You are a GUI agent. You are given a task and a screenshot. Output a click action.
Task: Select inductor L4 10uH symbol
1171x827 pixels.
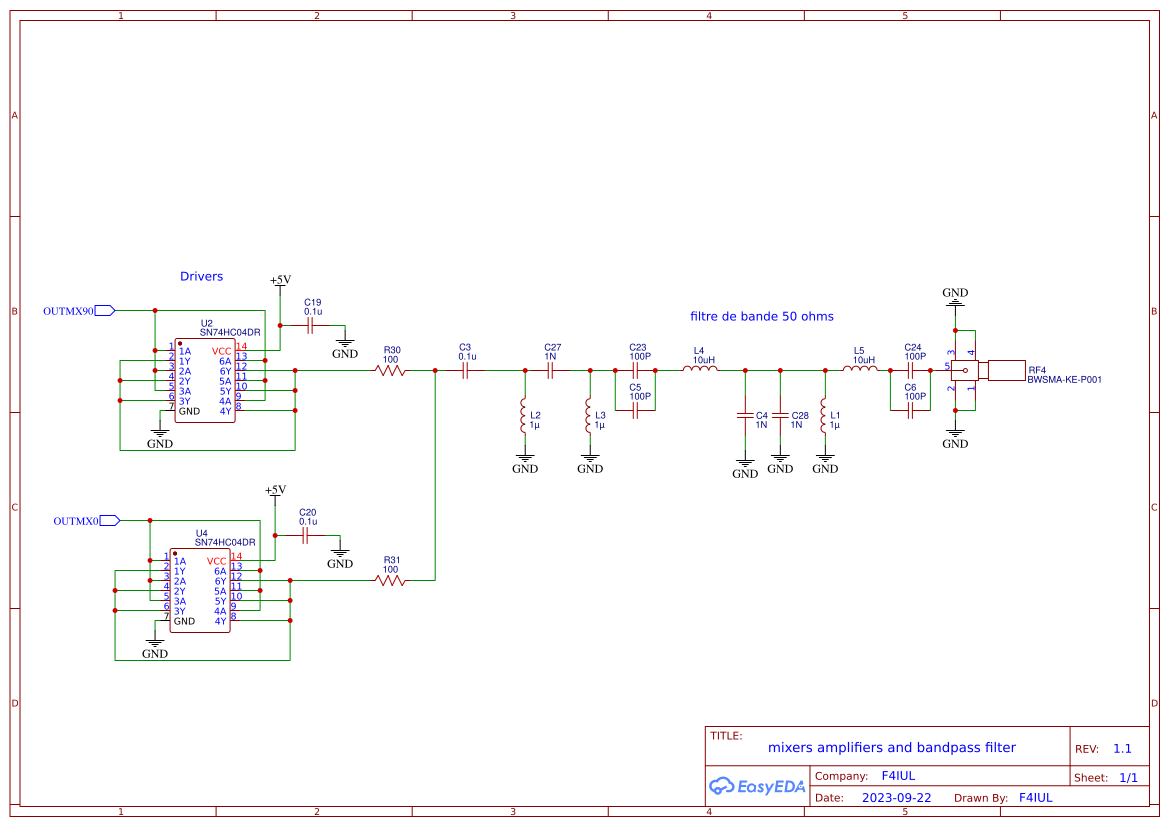pos(700,368)
